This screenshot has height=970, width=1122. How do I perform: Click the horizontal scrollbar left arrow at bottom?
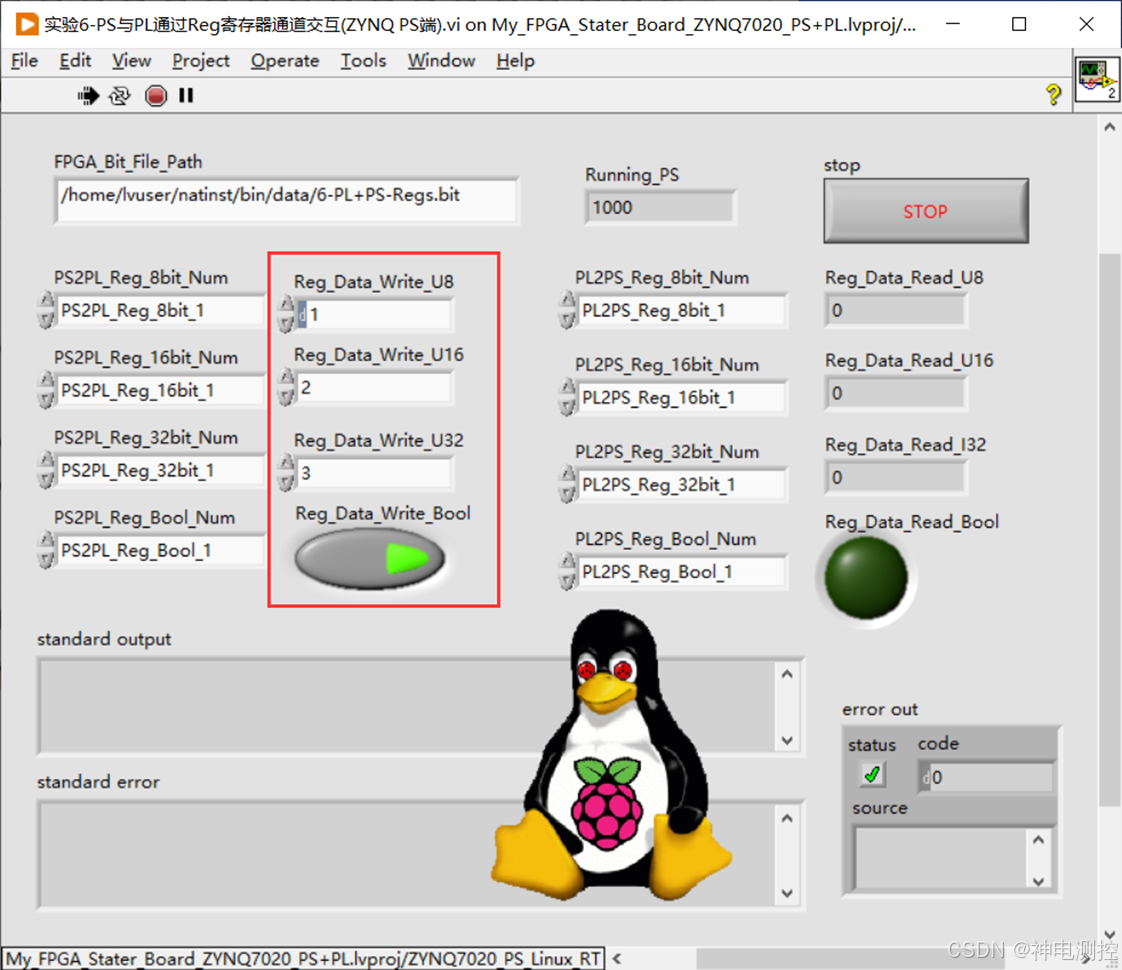click(617, 958)
